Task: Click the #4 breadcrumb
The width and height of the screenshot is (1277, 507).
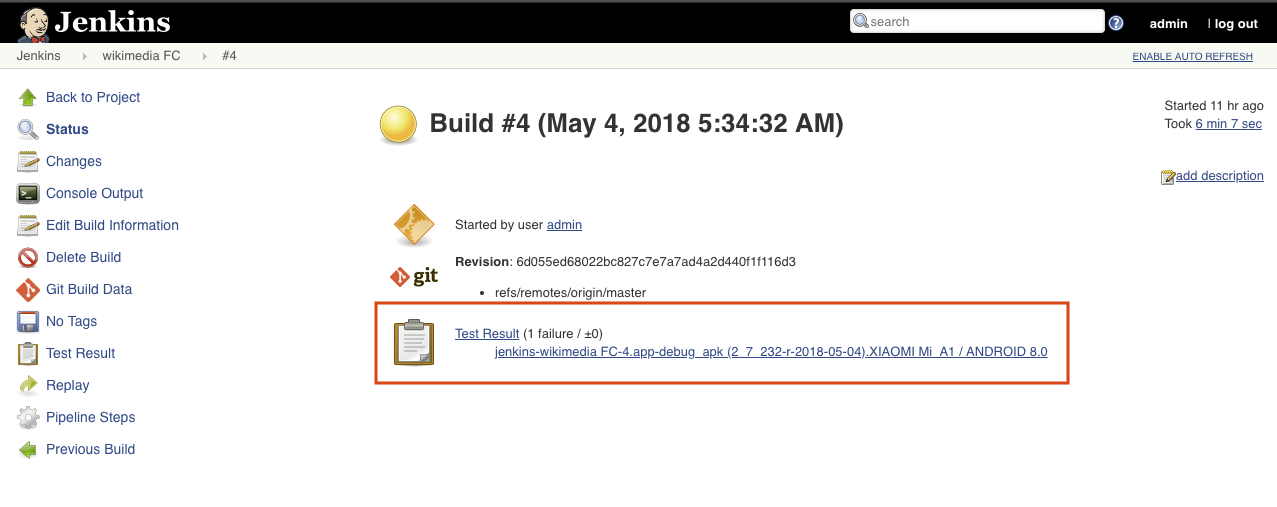Action: (229, 56)
